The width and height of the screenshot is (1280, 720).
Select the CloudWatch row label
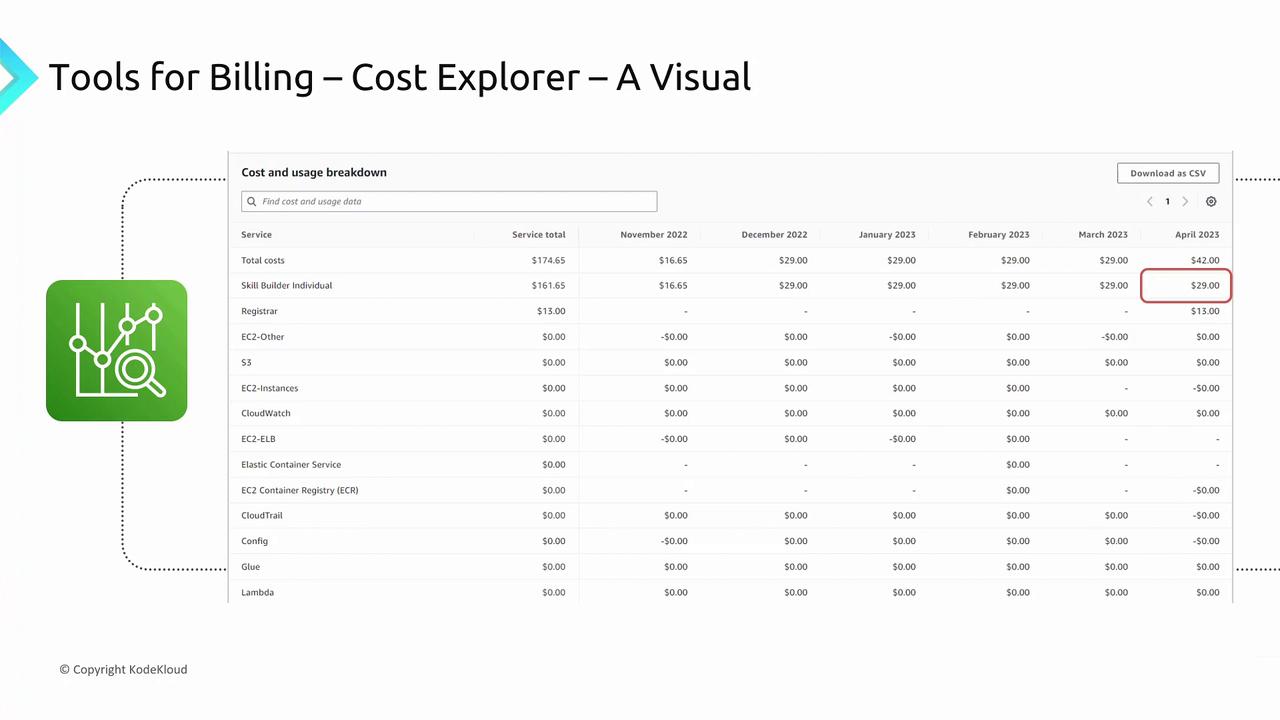click(266, 413)
